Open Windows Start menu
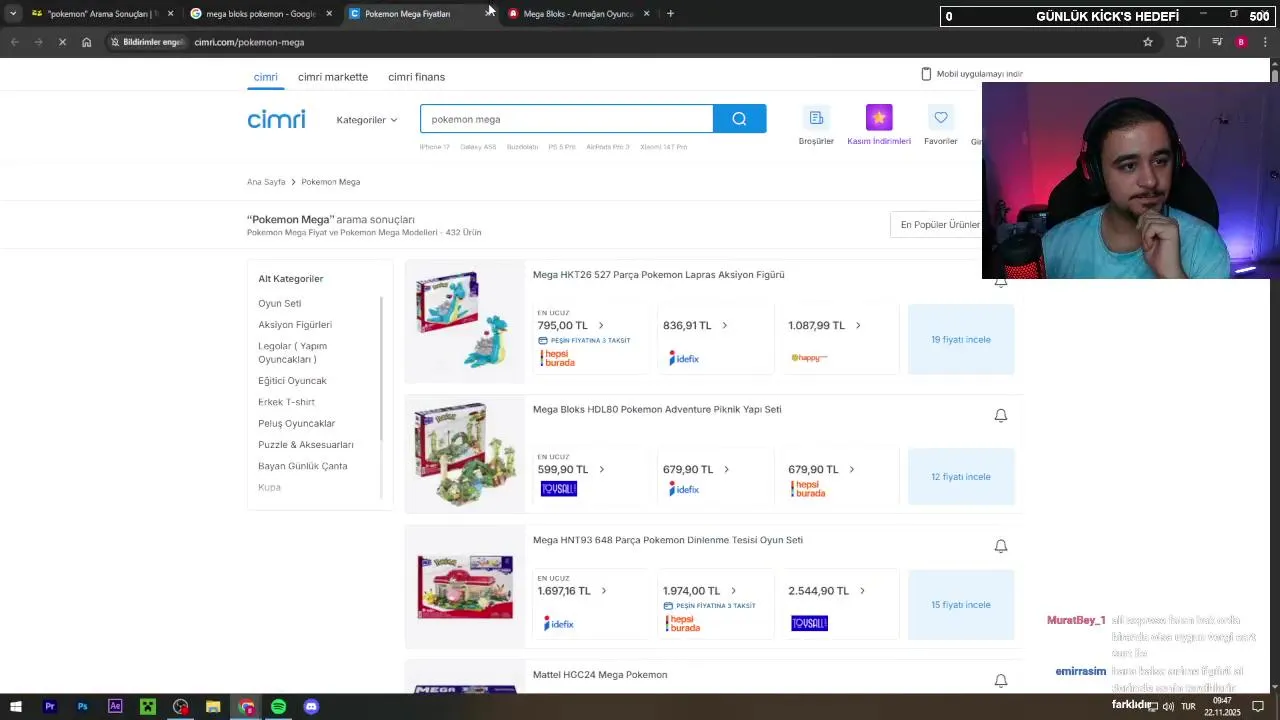 (16, 707)
